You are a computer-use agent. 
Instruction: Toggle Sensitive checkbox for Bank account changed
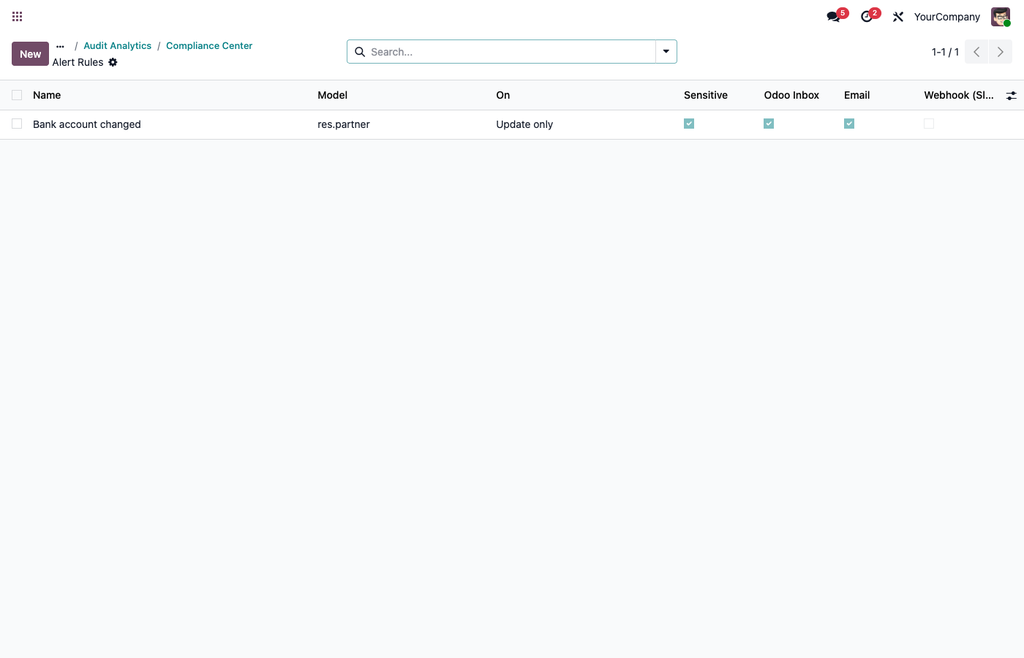[x=689, y=123]
